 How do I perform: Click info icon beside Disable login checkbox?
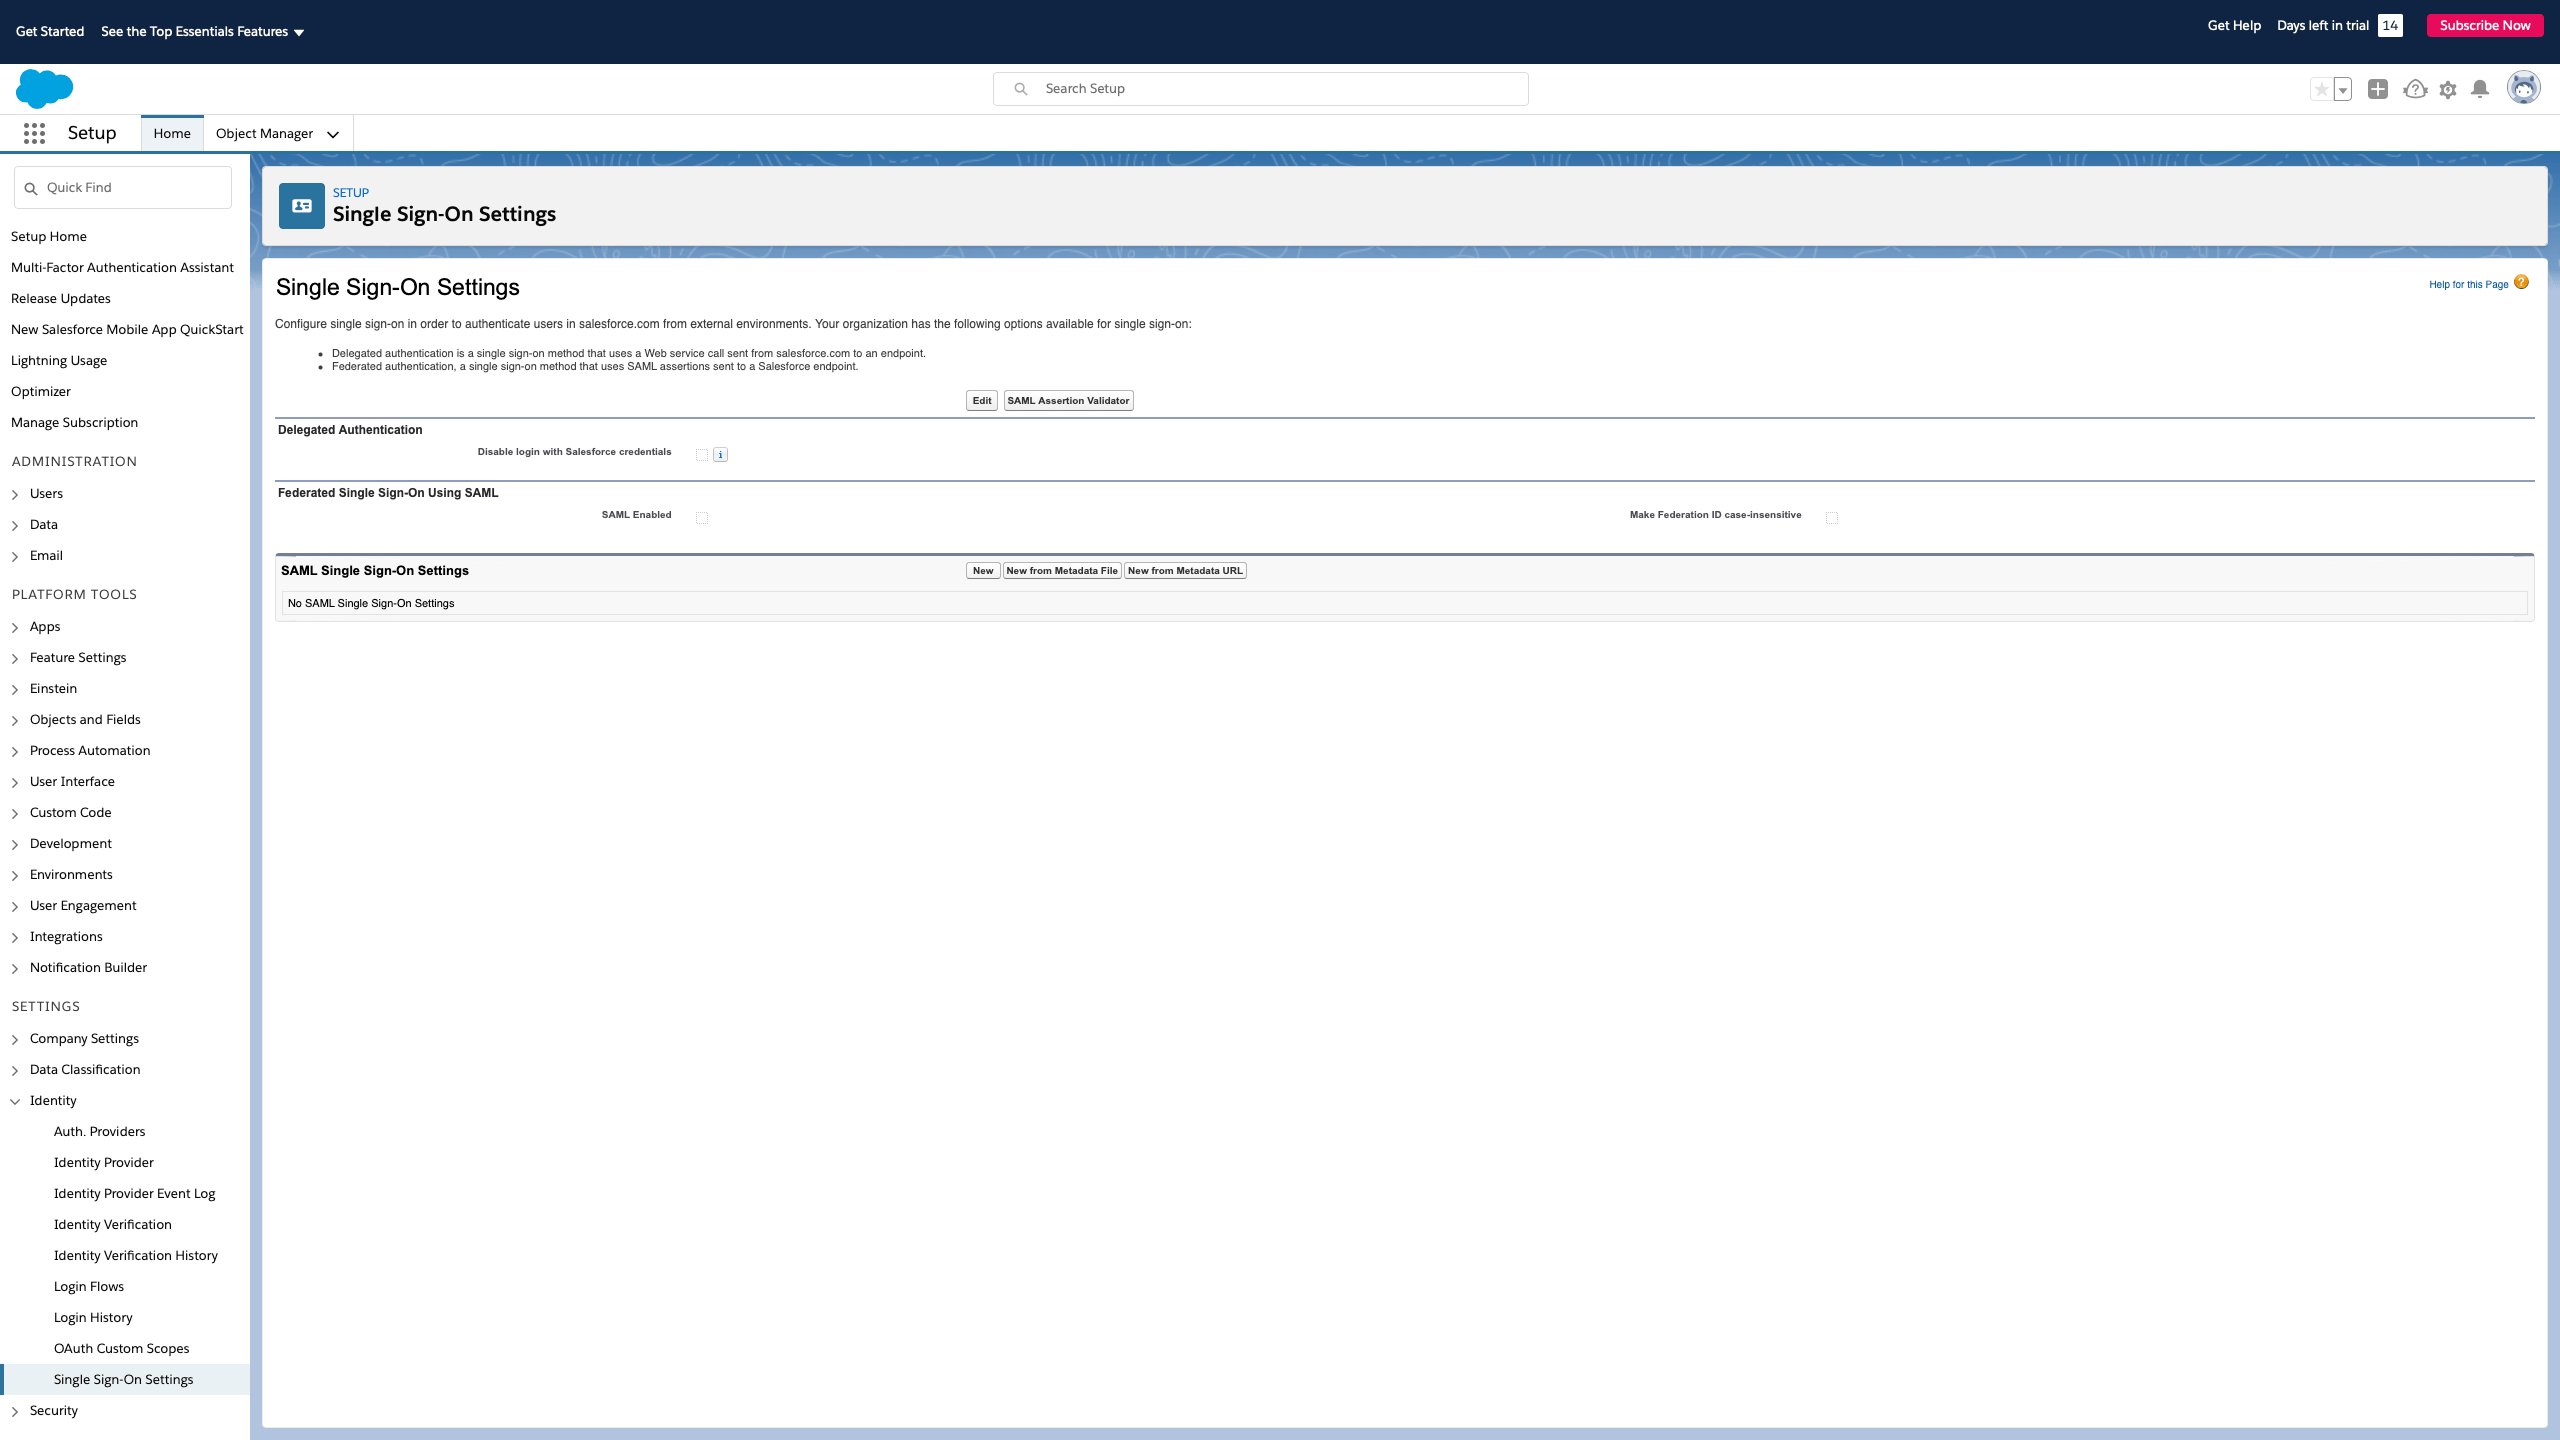[720, 455]
